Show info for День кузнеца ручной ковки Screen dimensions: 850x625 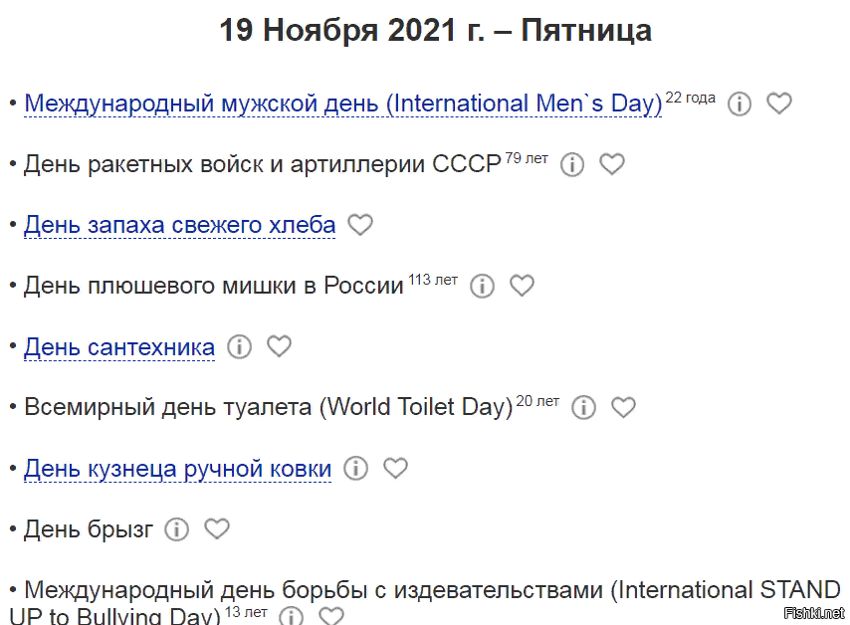pos(356,468)
